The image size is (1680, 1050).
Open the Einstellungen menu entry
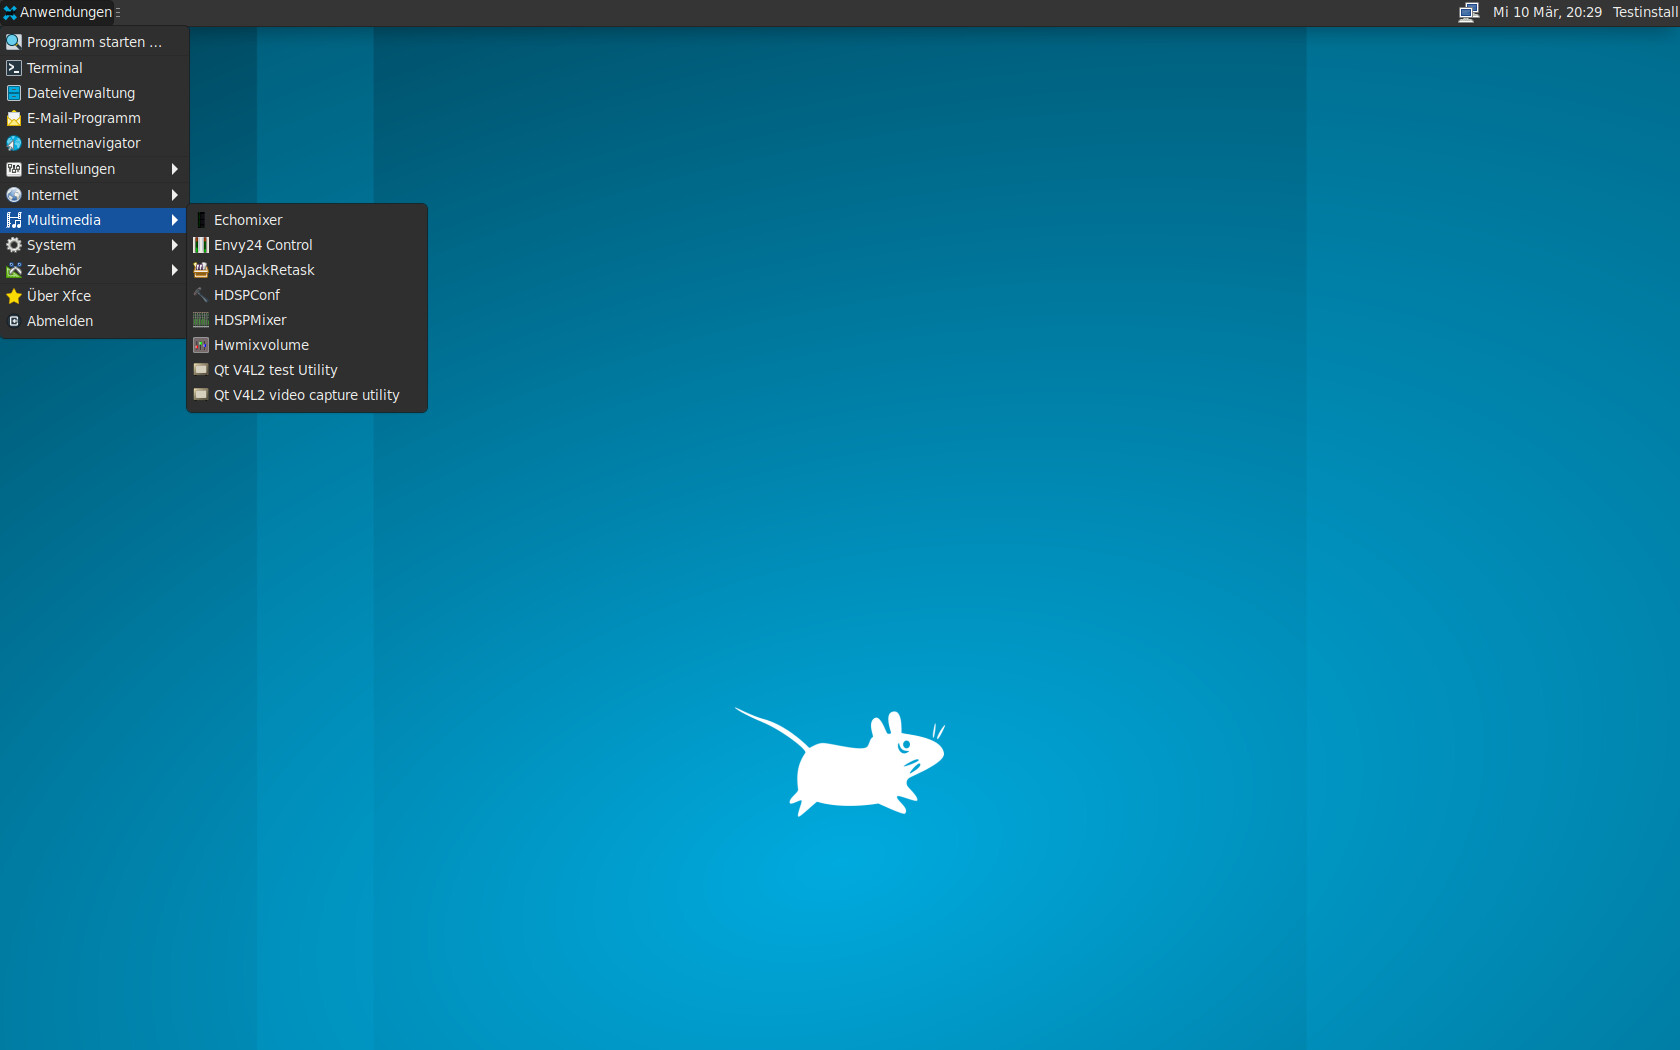(94, 169)
